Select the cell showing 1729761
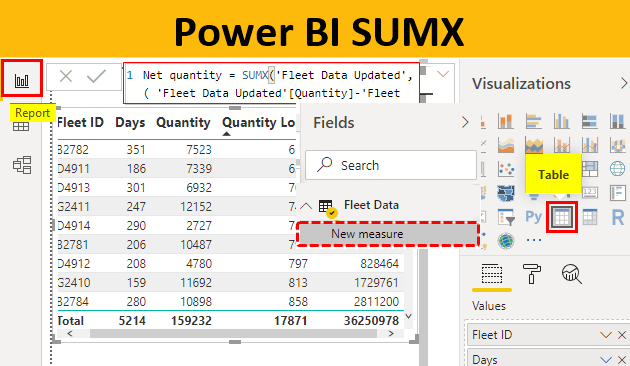630x366 pixels. [x=376, y=282]
